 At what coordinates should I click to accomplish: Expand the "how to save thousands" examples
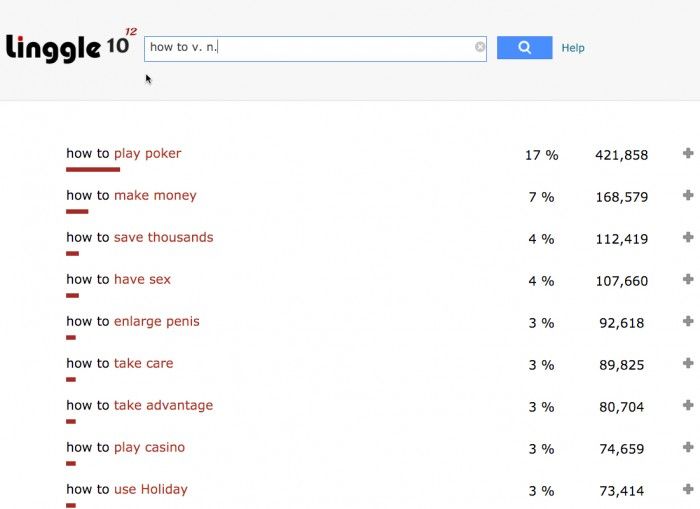688,238
